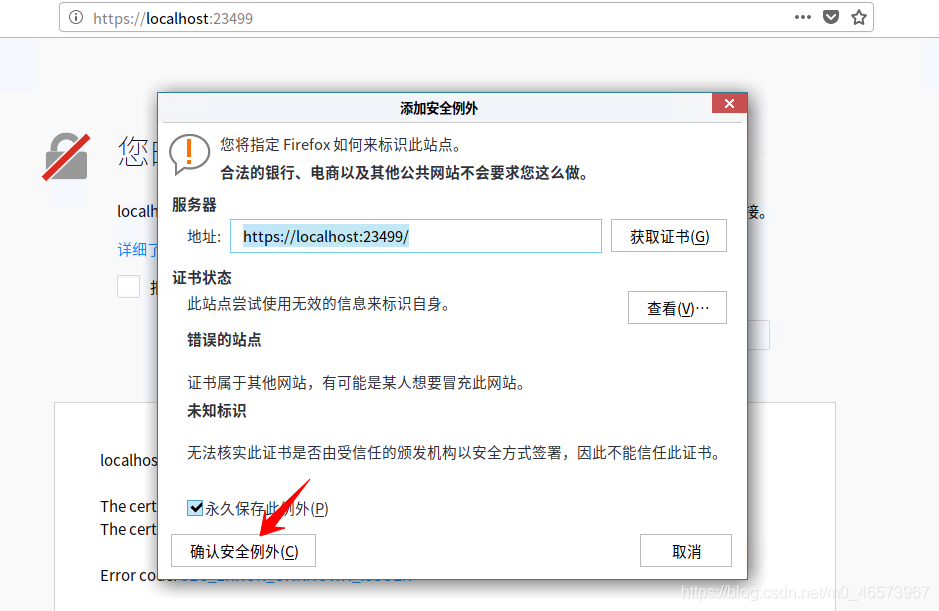The width and height of the screenshot is (939, 611).
Task: Select the 未知标识 heading text
Action: pos(216,411)
